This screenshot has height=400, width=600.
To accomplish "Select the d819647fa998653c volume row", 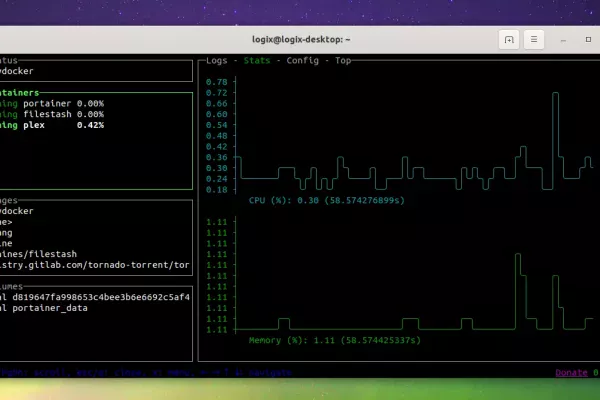I will tap(95, 297).
